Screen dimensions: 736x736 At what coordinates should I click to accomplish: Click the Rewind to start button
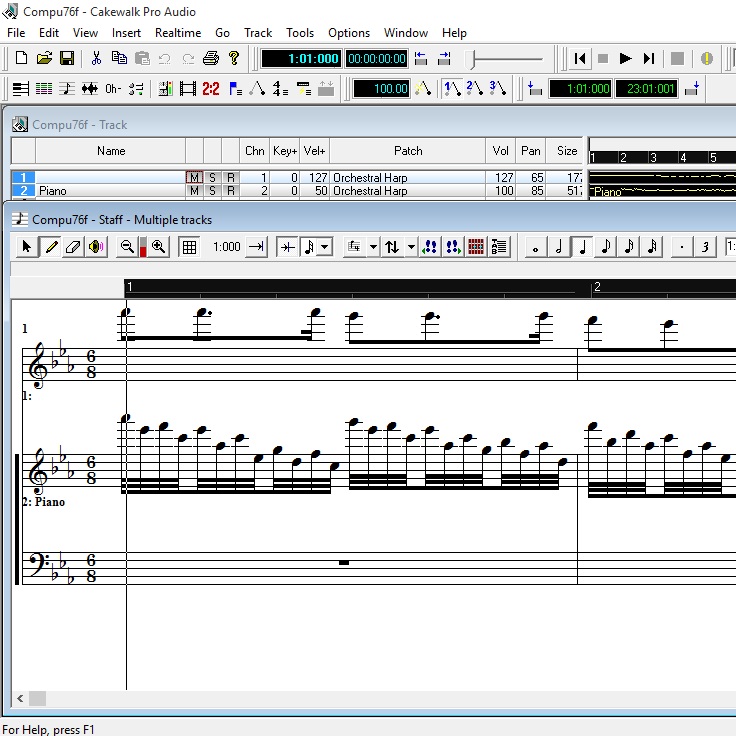(580, 58)
